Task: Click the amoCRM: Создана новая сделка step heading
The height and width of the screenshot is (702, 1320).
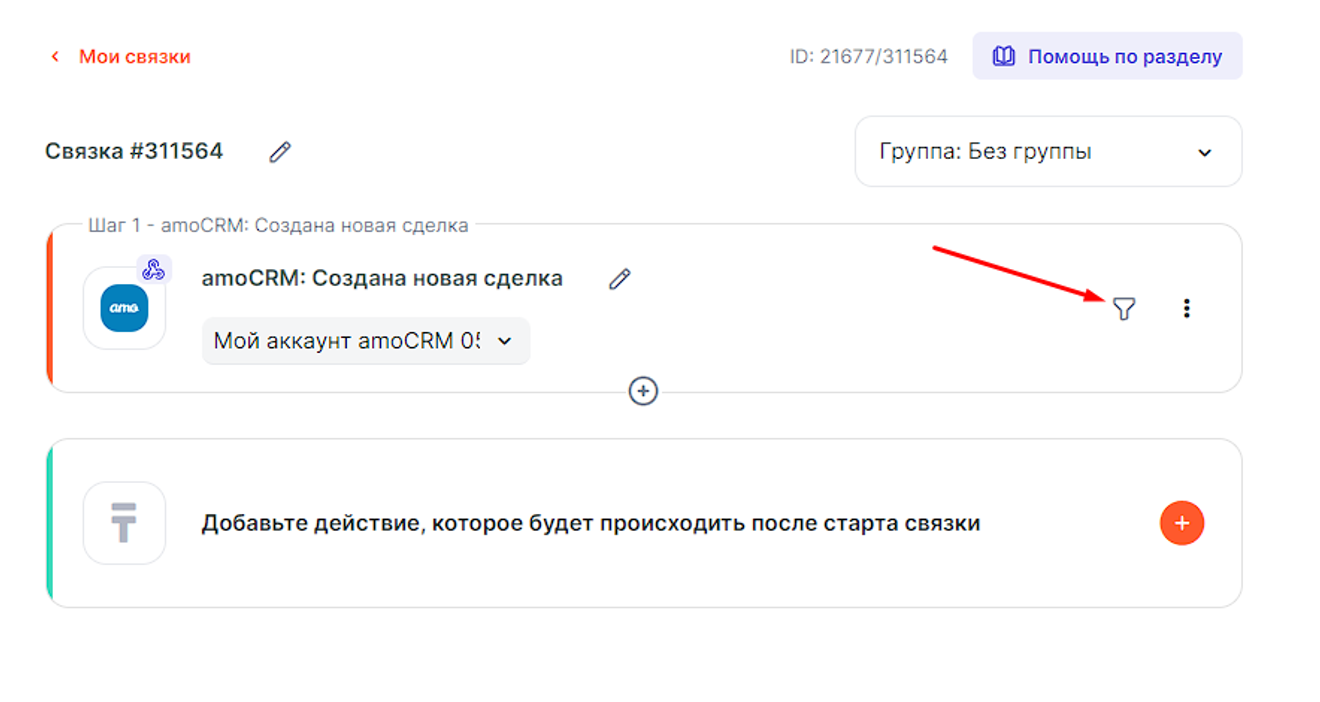Action: (x=382, y=278)
